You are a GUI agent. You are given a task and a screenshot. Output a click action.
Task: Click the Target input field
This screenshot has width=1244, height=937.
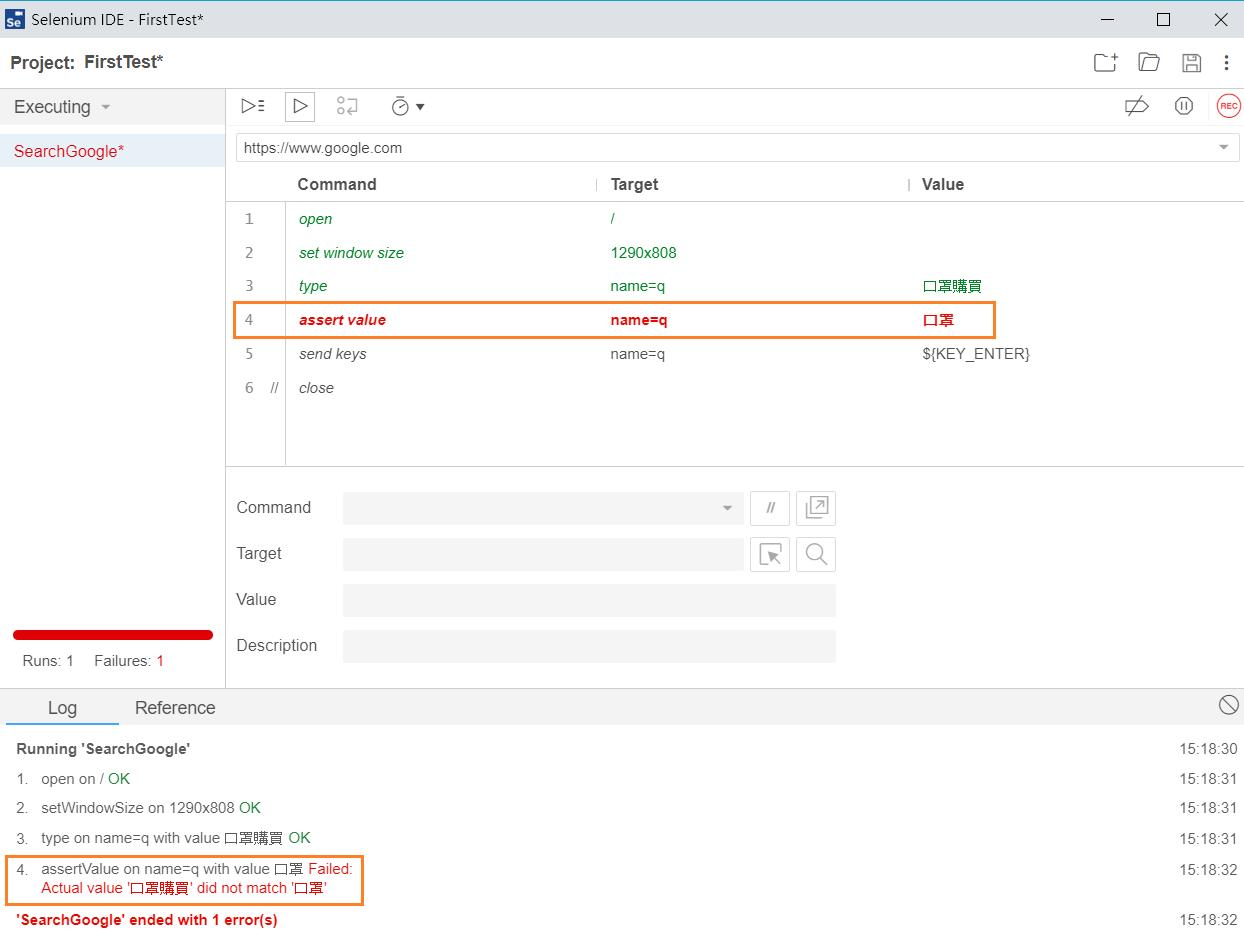click(x=543, y=554)
